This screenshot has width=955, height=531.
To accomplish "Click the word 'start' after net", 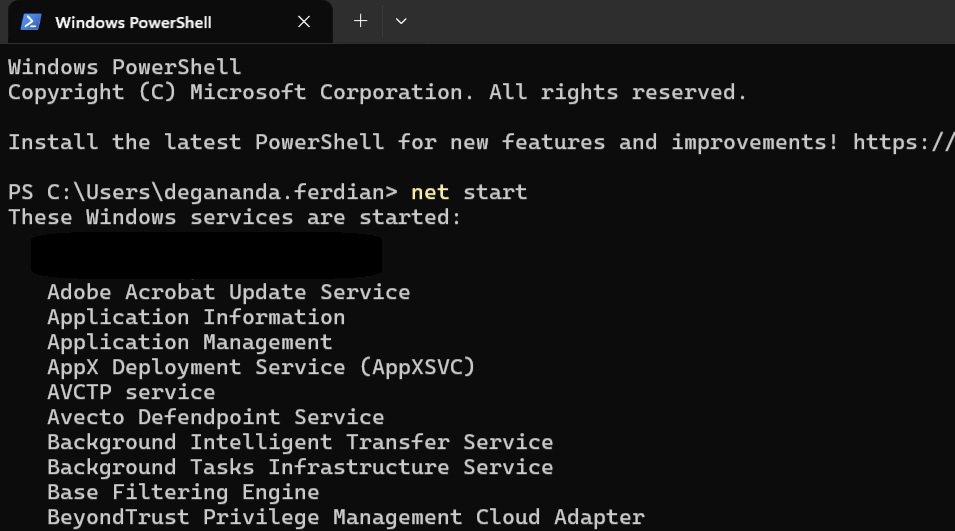I will [495, 192].
